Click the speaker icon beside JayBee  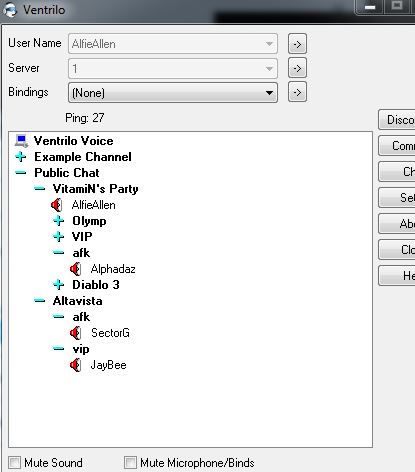pos(76,365)
